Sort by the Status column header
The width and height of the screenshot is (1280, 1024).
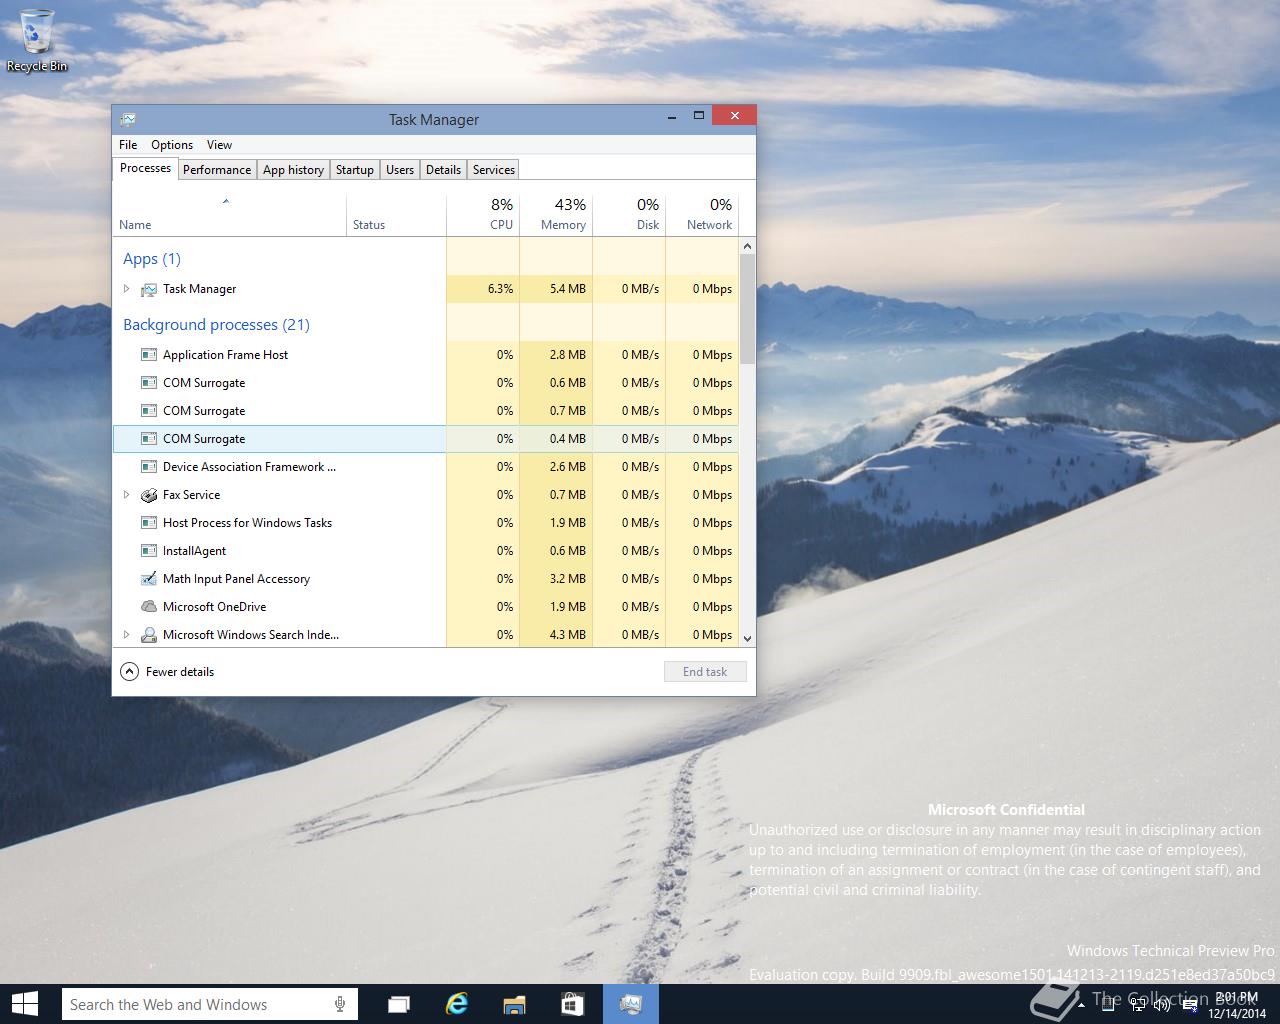pos(396,214)
